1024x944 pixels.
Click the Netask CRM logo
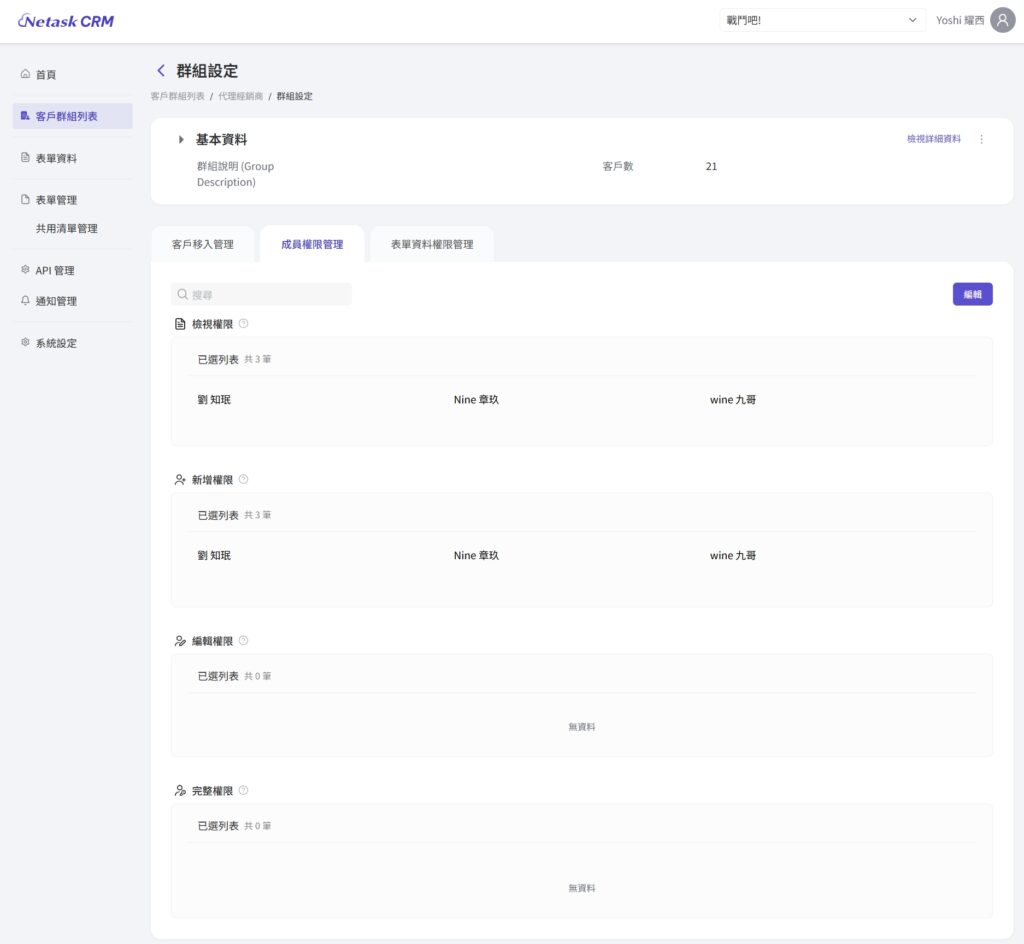point(67,21)
